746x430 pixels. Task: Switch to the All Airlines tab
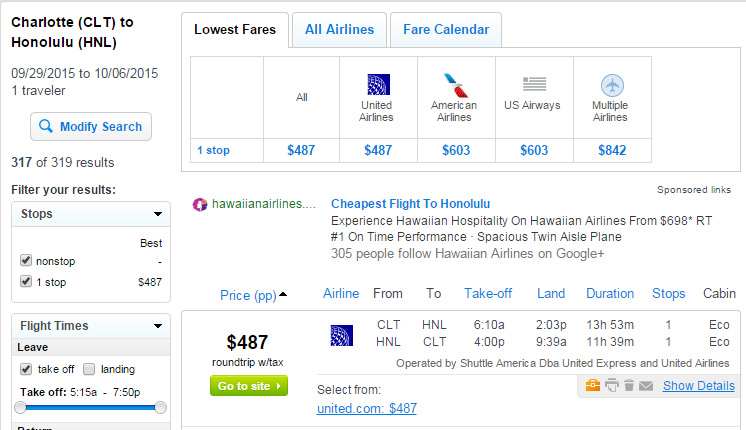339,29
